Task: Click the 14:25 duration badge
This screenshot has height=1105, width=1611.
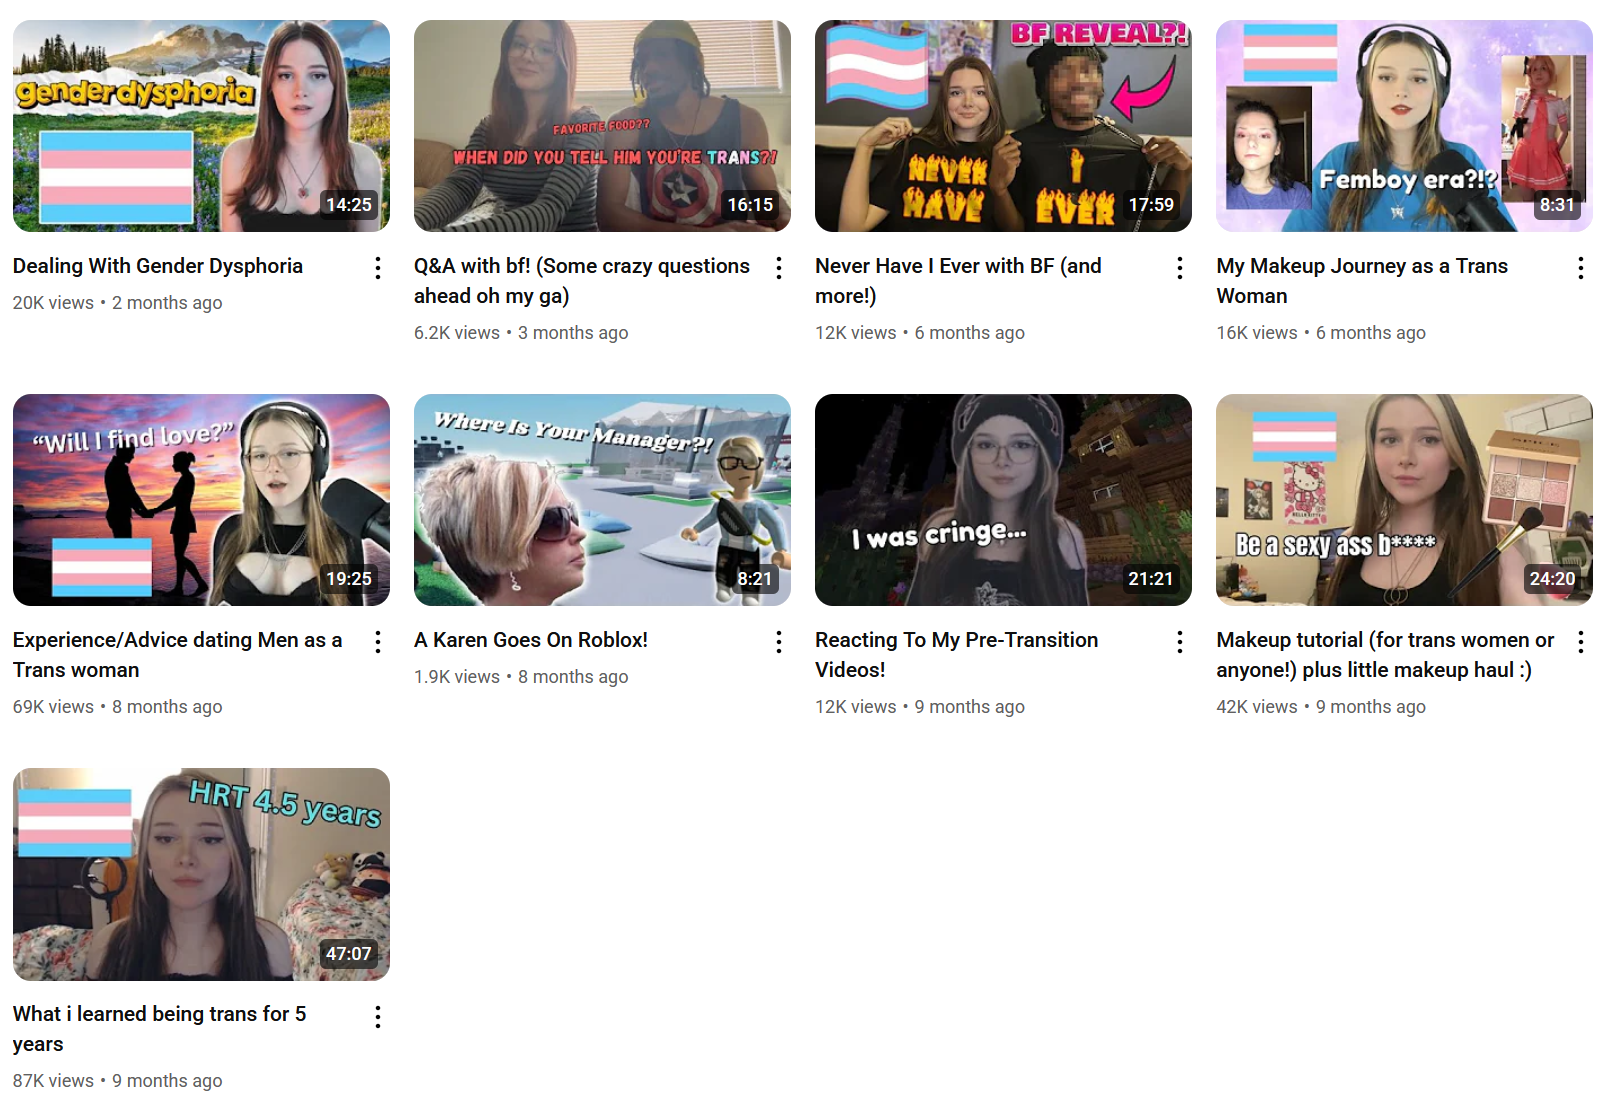Action: tap(349, 205)
